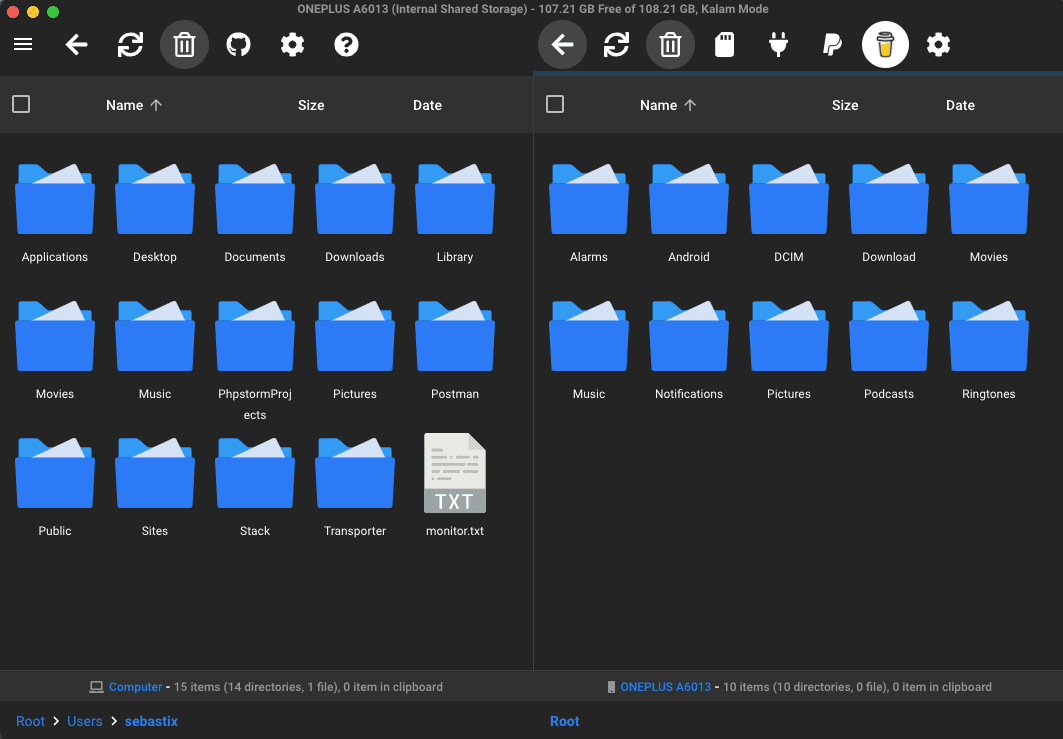Viewport: 1063px width, 739px height.
Task: Select the Movies folder on Computer
Action: 55,351
